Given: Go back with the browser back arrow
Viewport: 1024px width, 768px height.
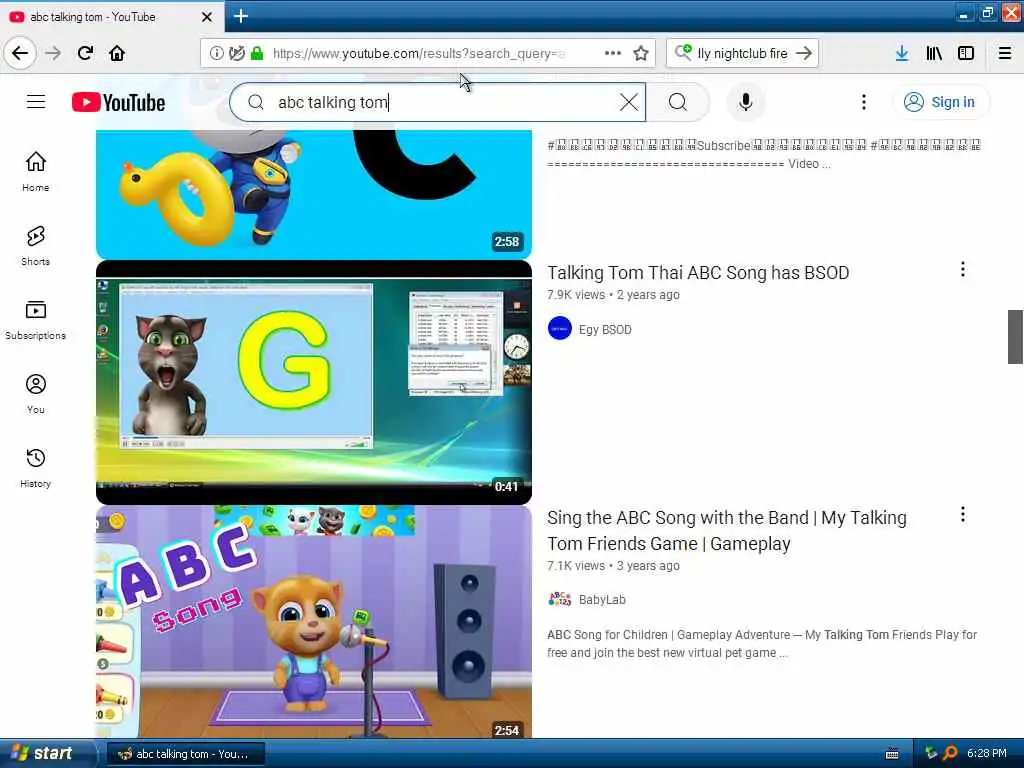Looking at the screenshot, I should pyautogui.click(x=20, y=53).
